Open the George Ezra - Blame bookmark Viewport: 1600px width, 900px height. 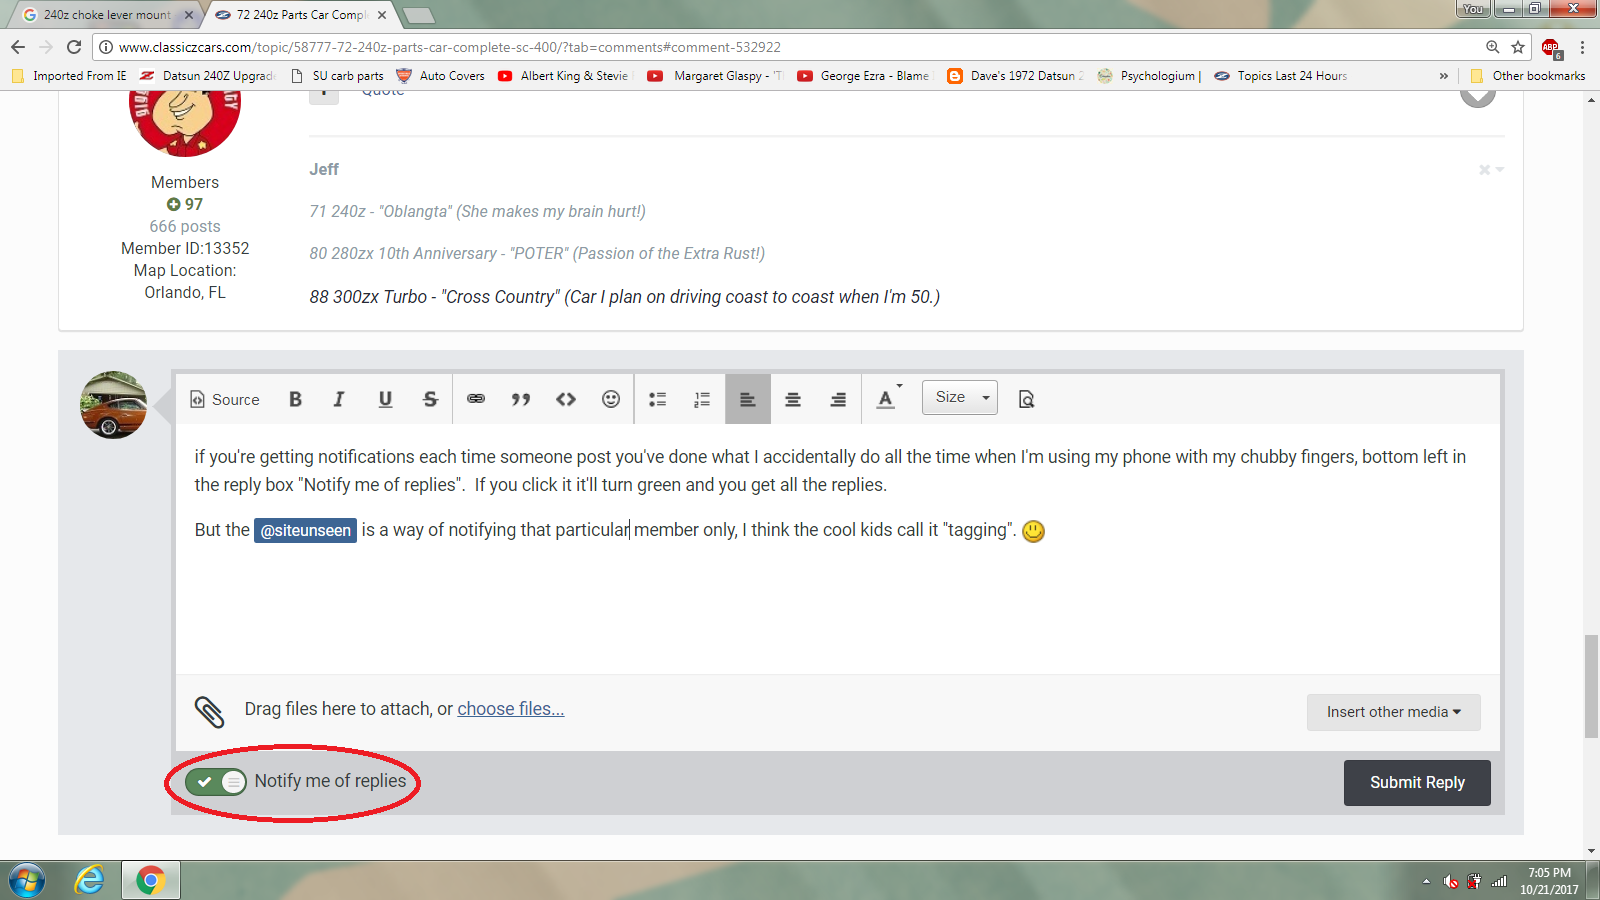[865, 76]
